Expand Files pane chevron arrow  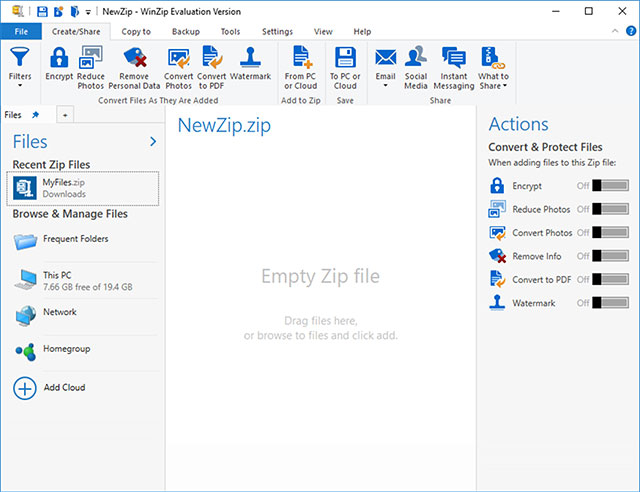click(153, 142)
